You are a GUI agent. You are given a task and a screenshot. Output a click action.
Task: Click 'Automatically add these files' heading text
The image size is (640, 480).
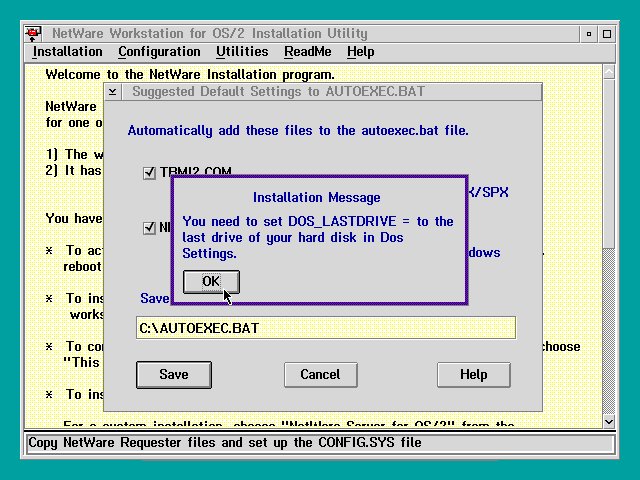click(x=298, y=131)
